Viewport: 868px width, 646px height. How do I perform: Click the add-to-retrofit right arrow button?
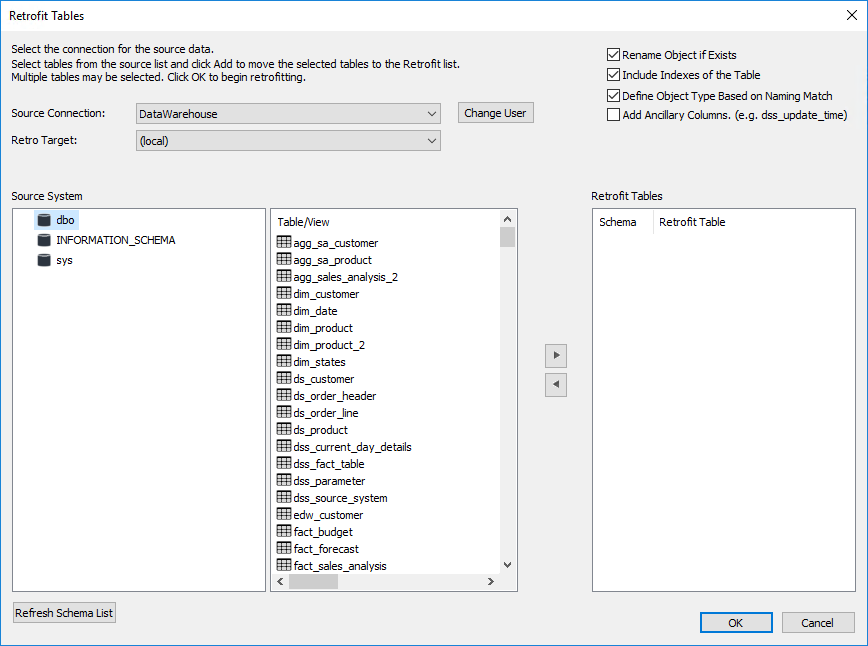point(556,355)
